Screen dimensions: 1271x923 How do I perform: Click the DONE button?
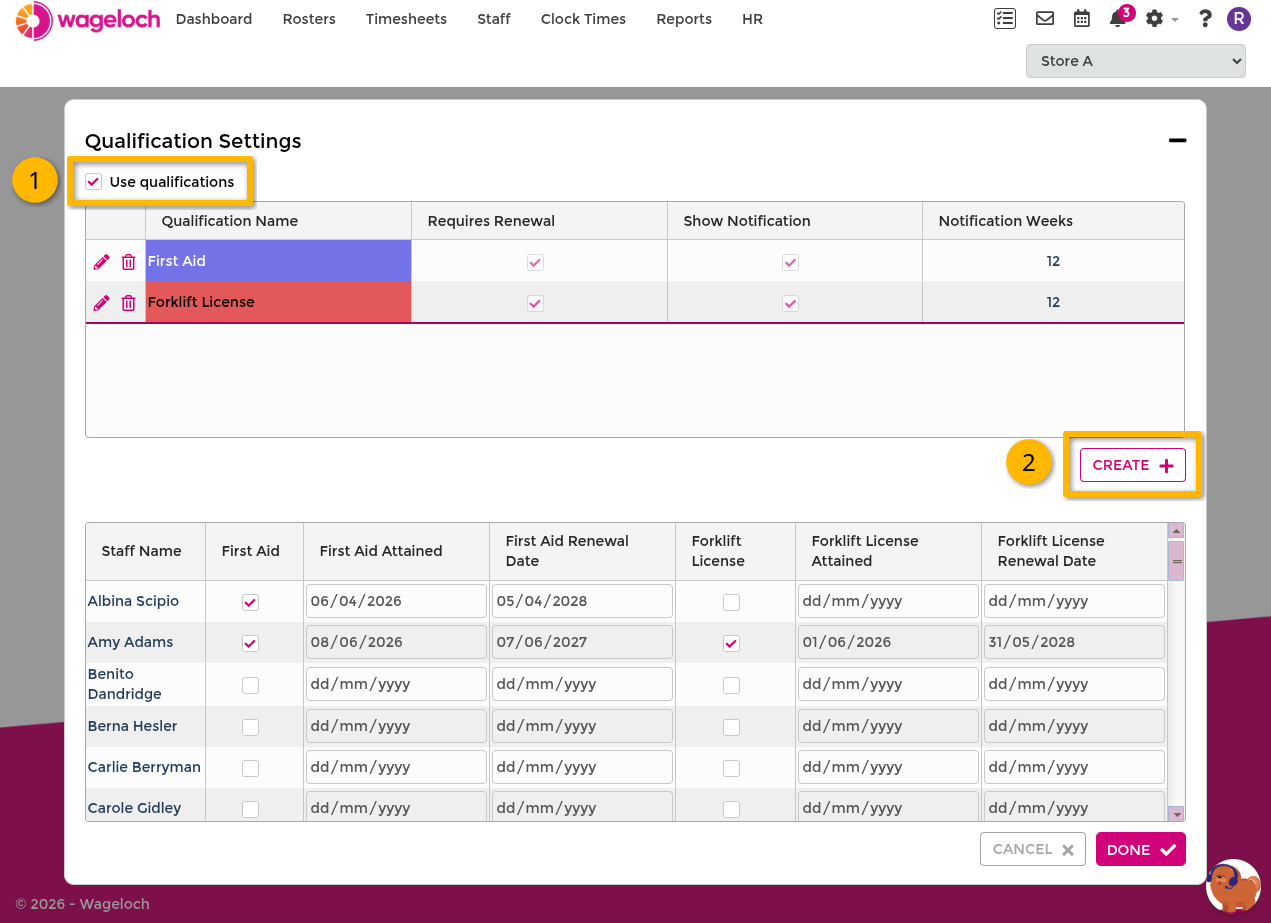point(1141,849)
